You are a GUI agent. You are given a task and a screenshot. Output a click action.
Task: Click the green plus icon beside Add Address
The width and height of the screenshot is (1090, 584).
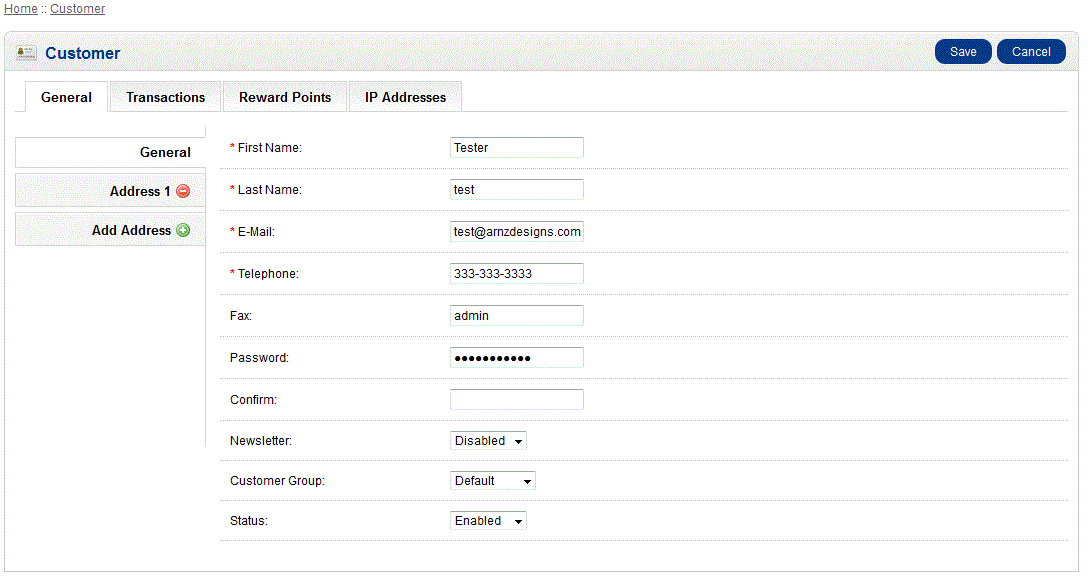tap(183, 230)
